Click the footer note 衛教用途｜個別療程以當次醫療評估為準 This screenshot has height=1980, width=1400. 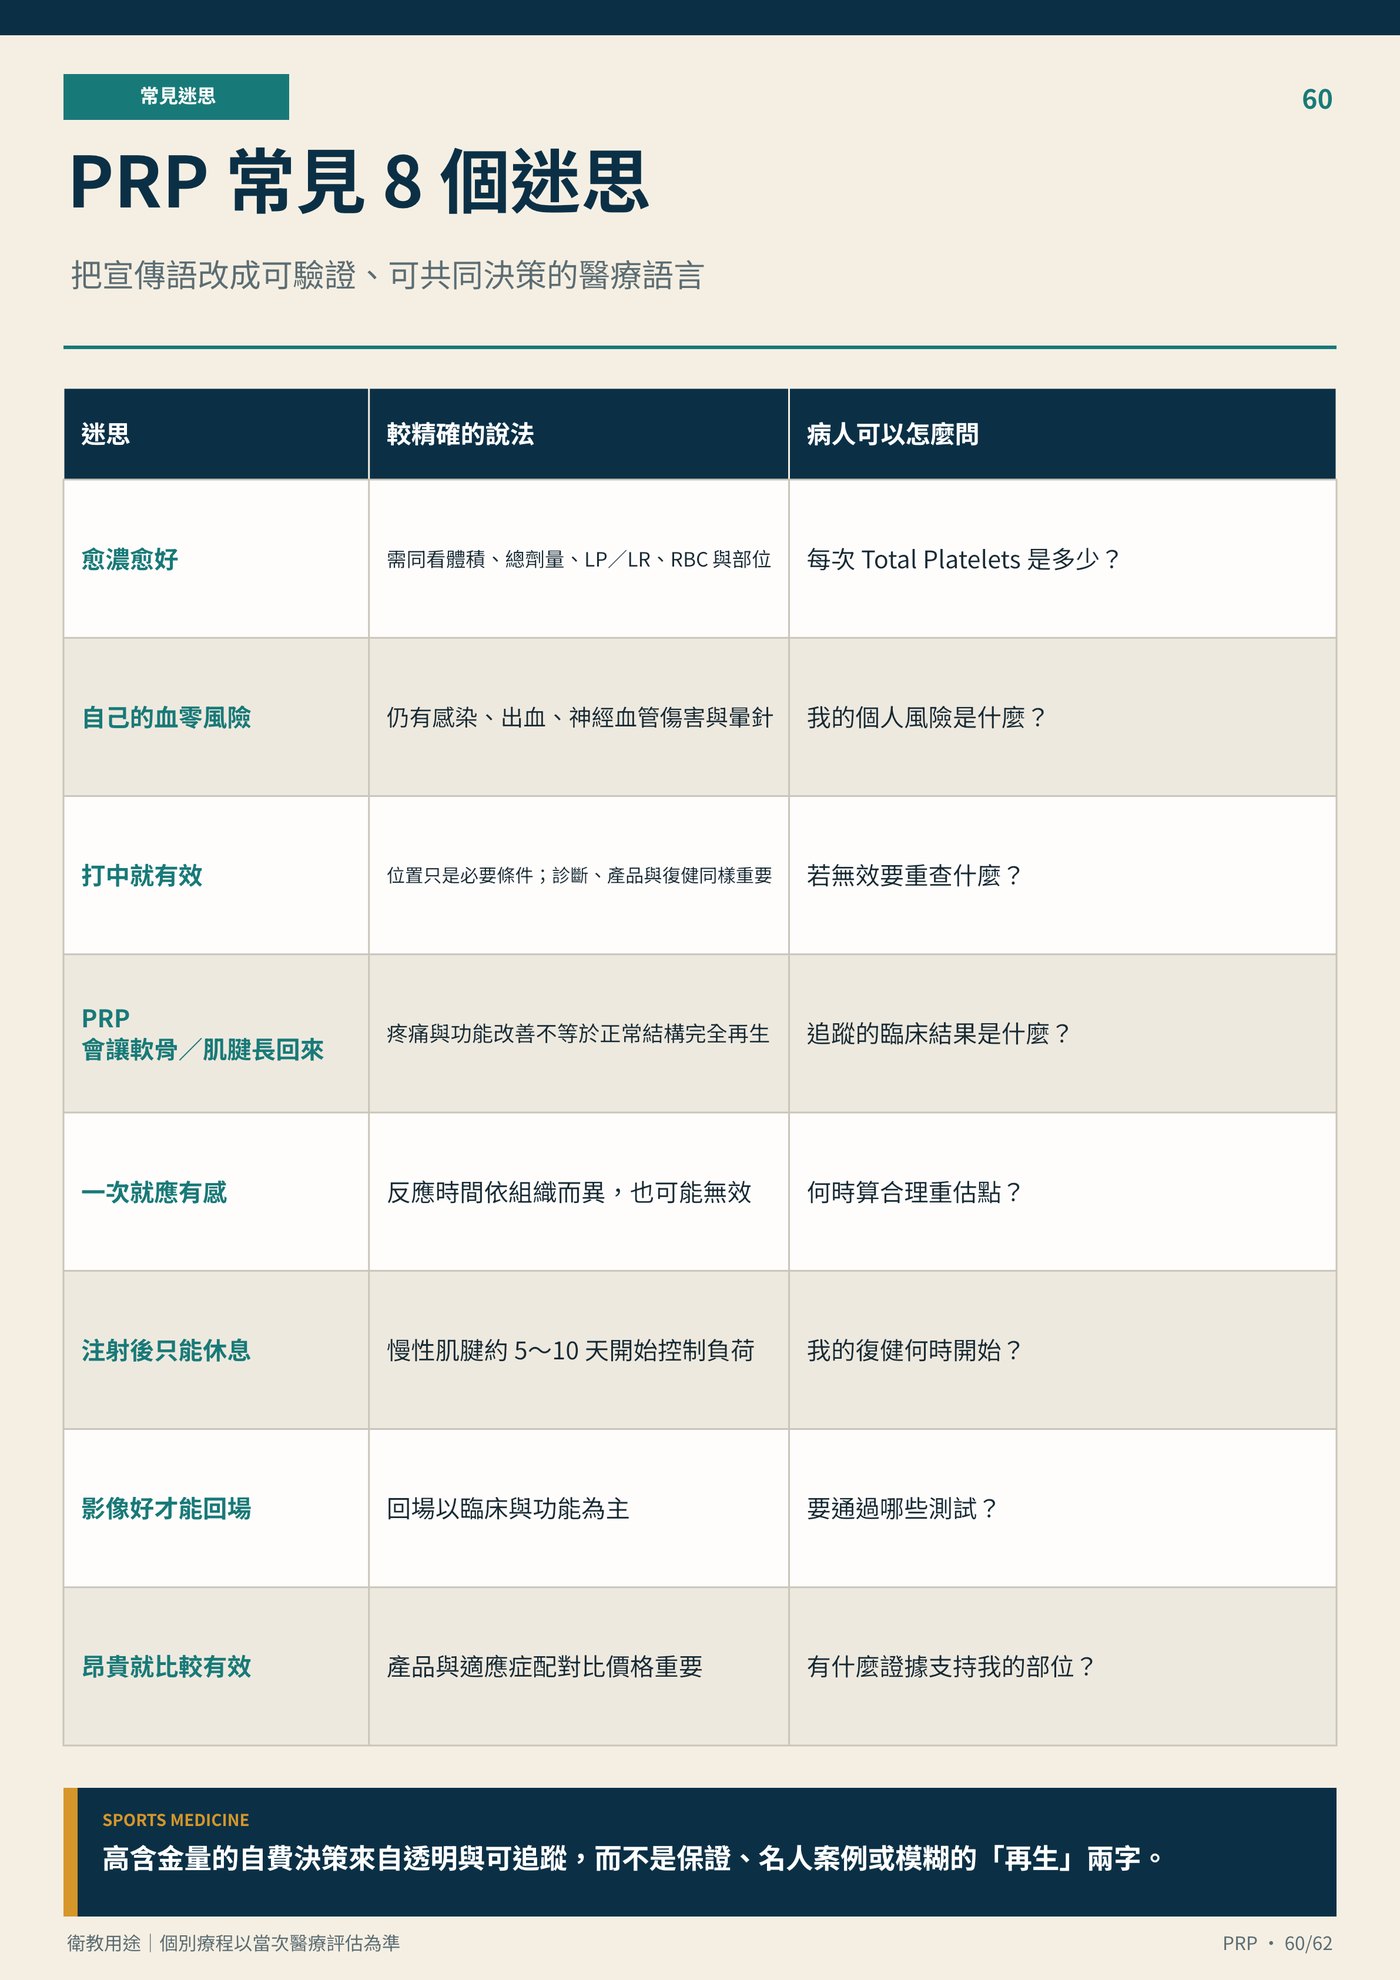point(233,1943)
